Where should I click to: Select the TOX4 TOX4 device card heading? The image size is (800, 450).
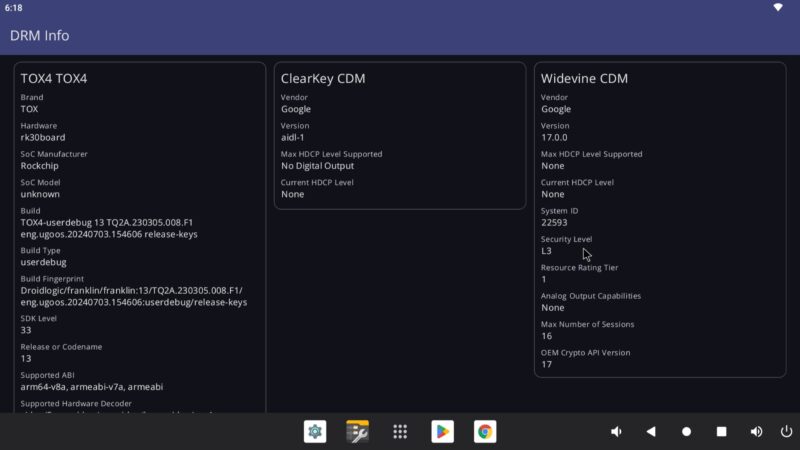point(54,78)
